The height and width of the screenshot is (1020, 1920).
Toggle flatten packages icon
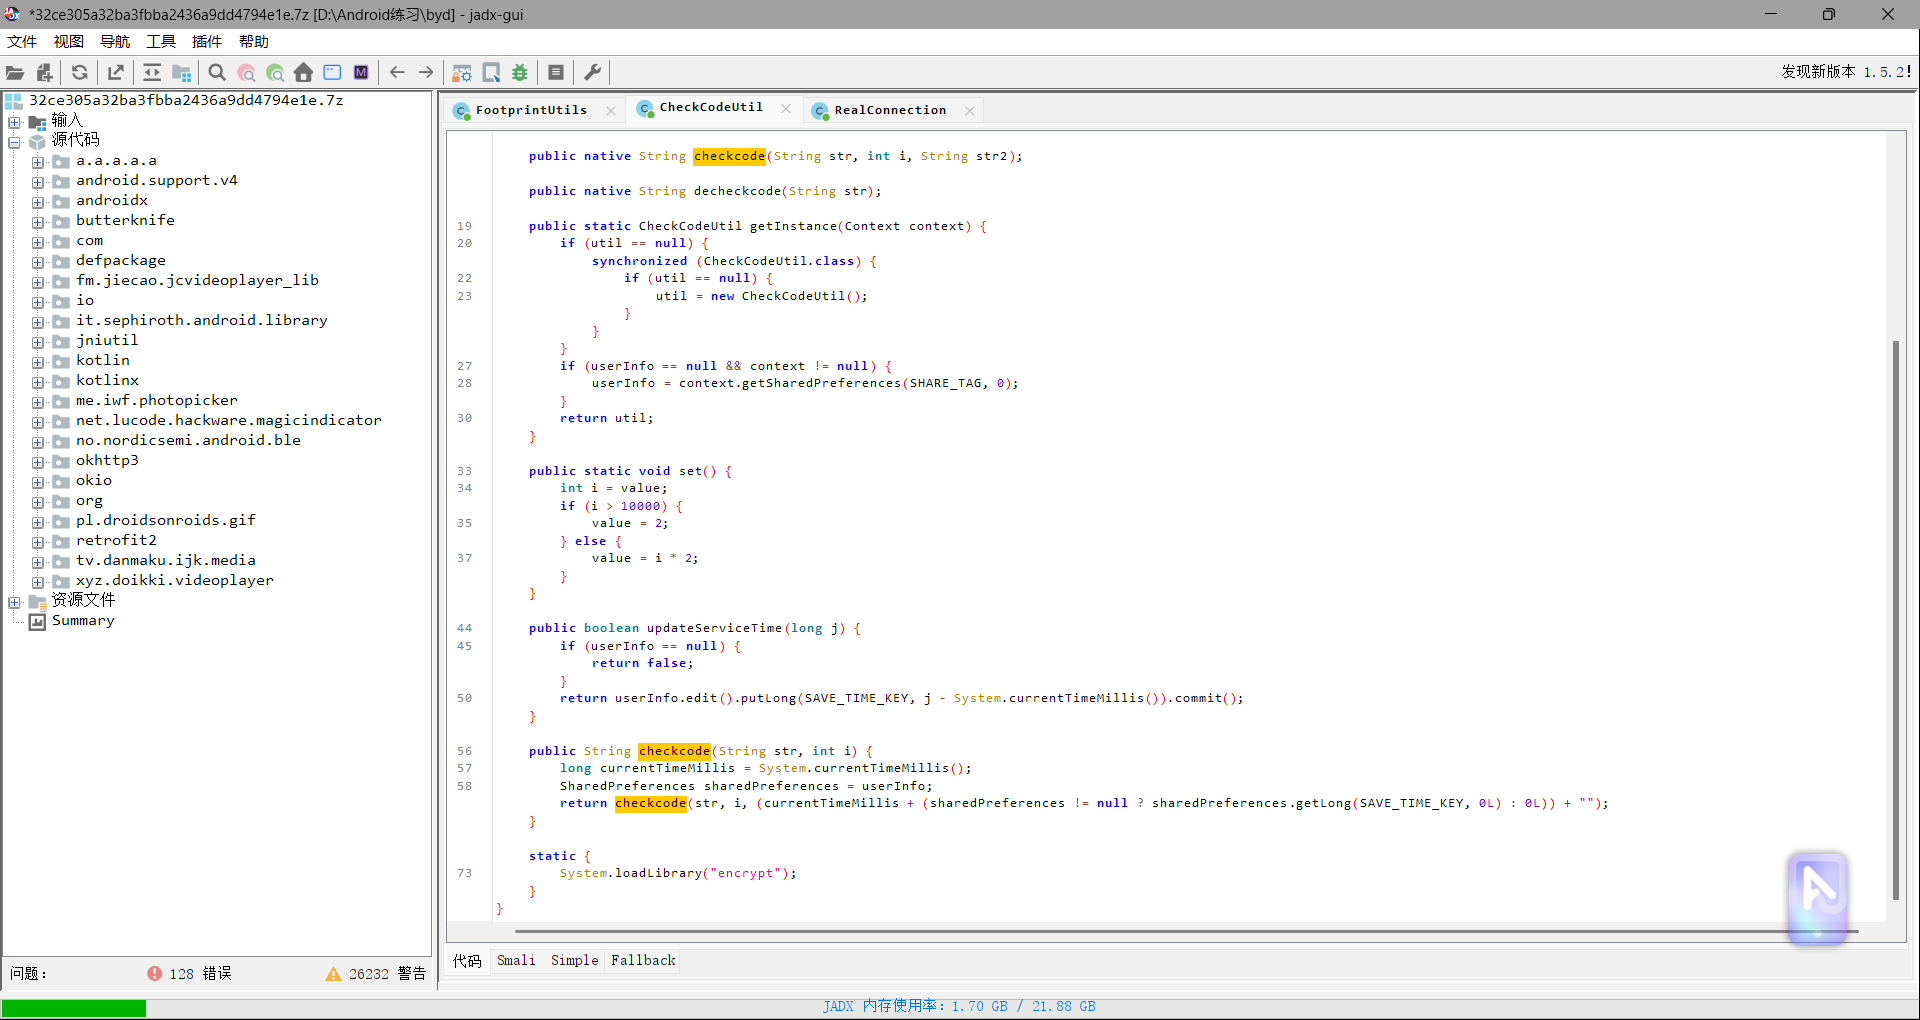coord(181,72)
